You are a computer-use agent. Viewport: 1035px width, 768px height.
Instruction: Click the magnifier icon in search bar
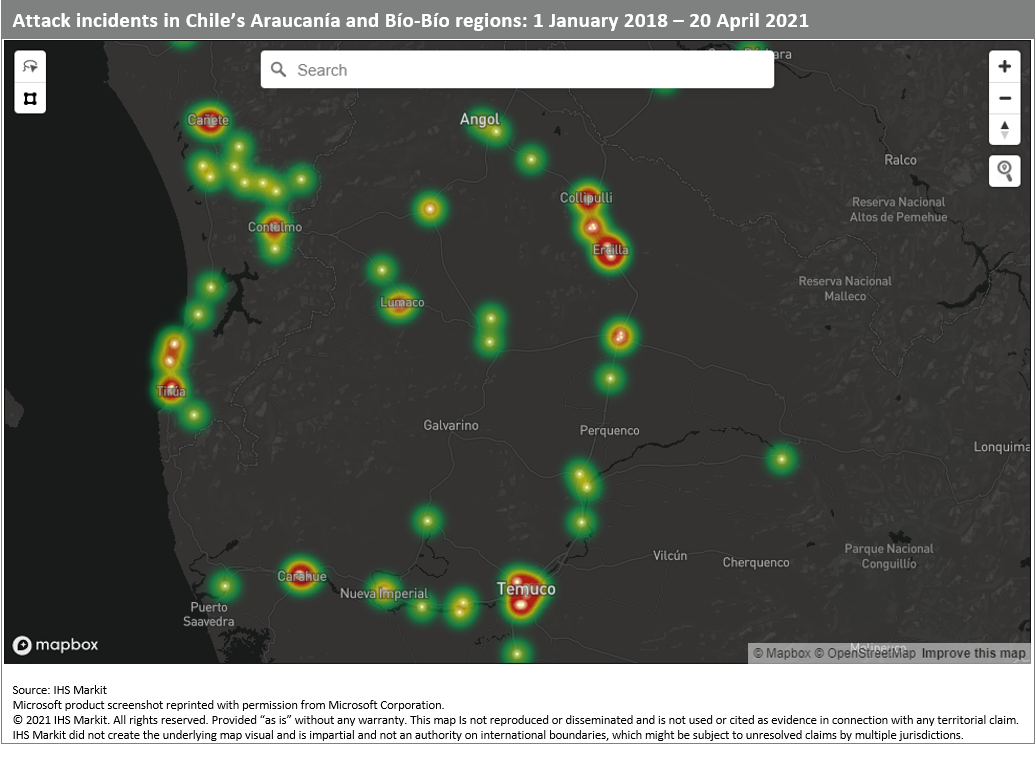point(279,70)
